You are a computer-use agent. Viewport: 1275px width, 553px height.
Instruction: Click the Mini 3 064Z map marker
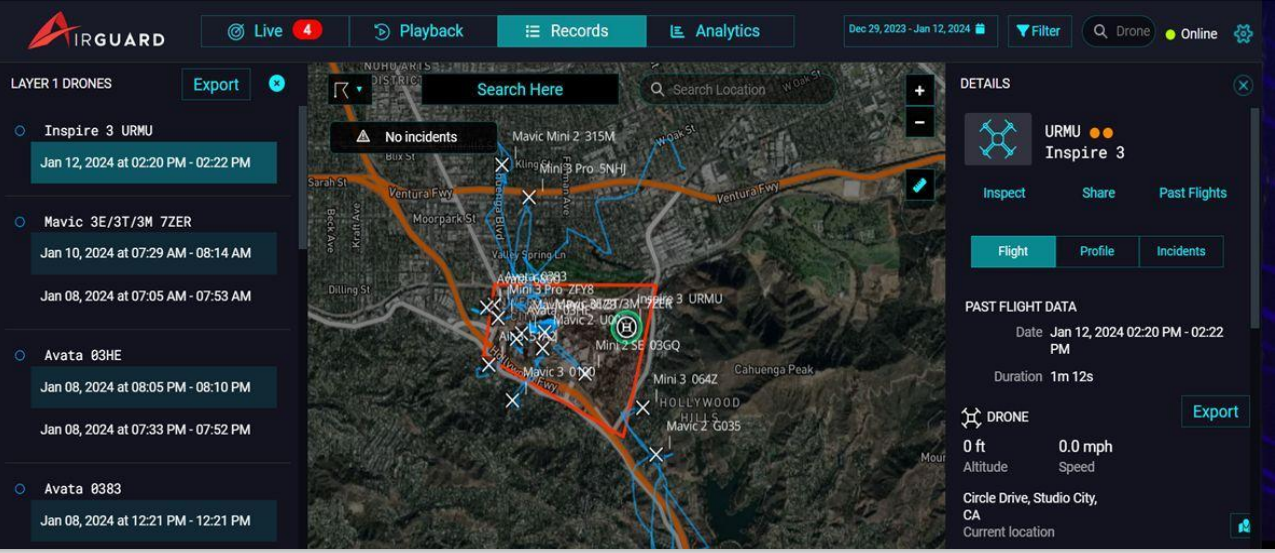642,407
